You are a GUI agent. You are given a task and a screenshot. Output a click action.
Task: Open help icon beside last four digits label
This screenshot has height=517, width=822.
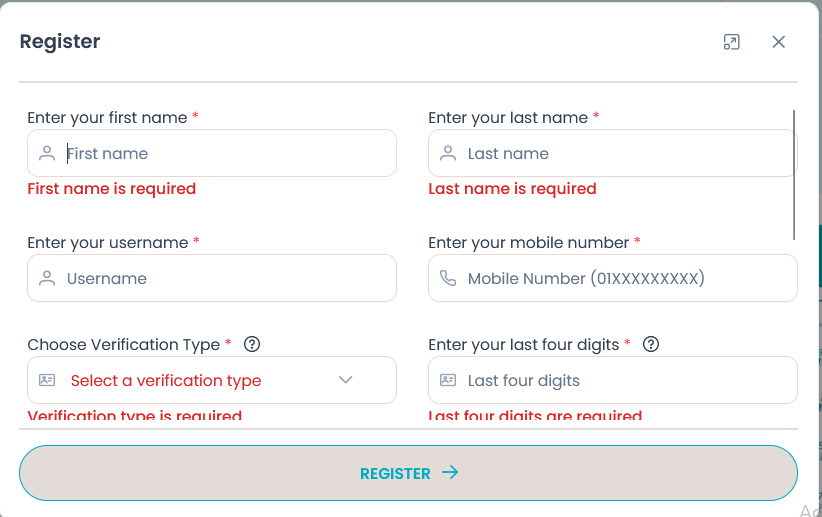(x=651, y=344)
